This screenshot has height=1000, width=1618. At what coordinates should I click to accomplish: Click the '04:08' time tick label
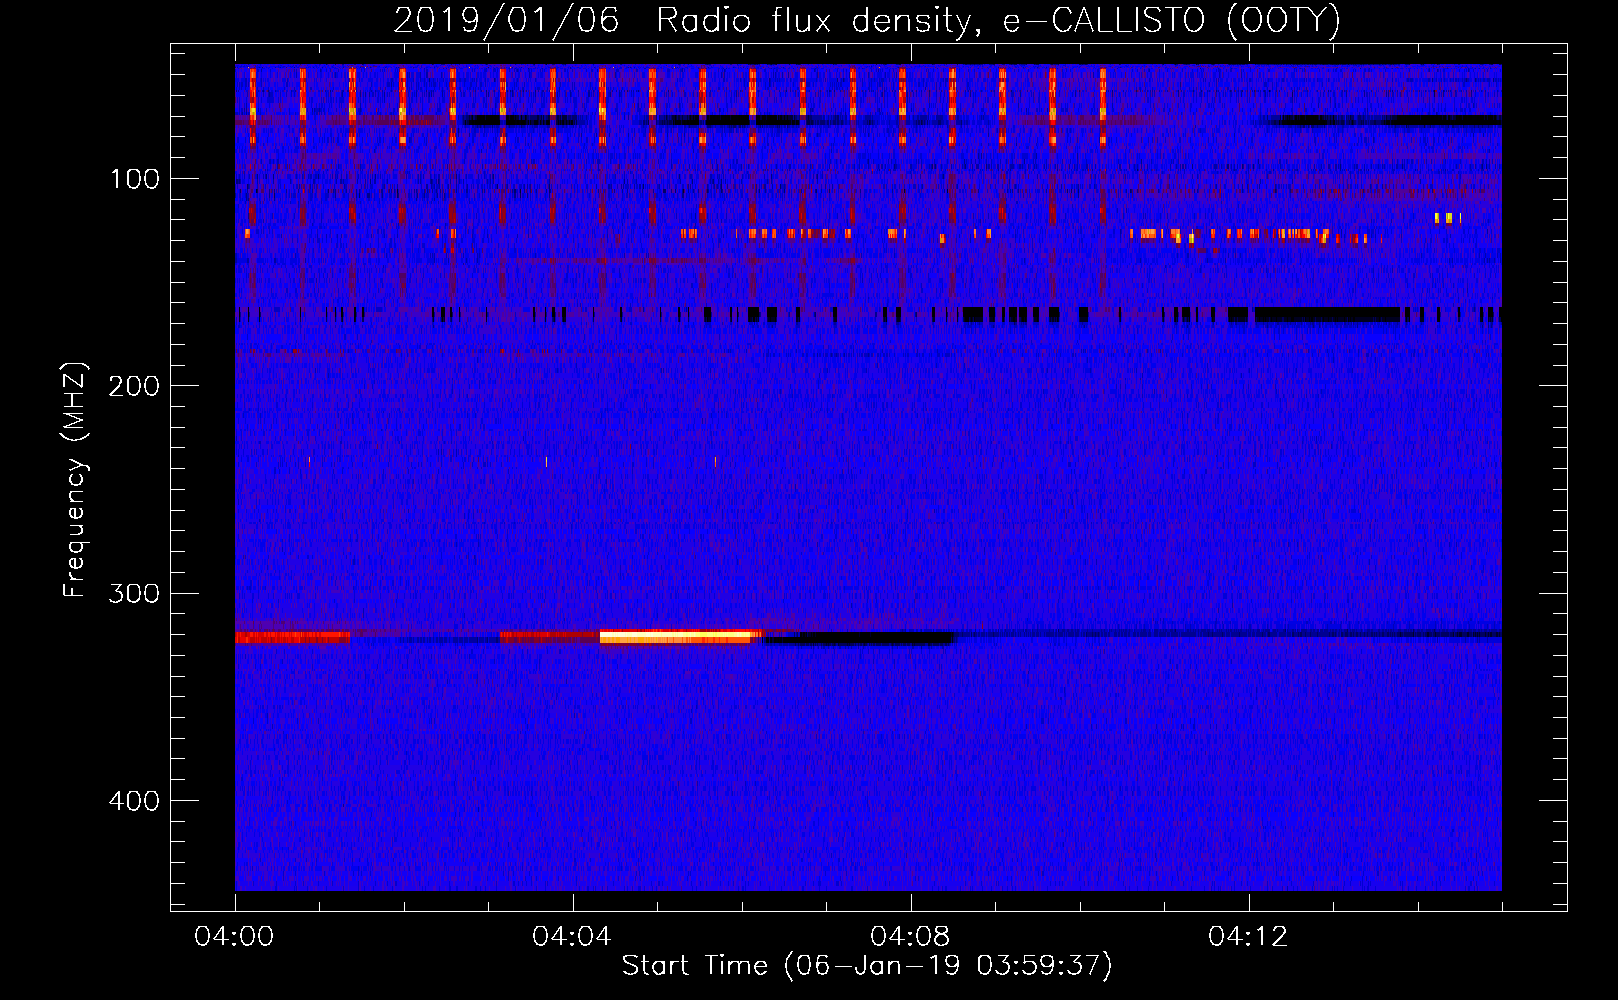click(910, 937)
